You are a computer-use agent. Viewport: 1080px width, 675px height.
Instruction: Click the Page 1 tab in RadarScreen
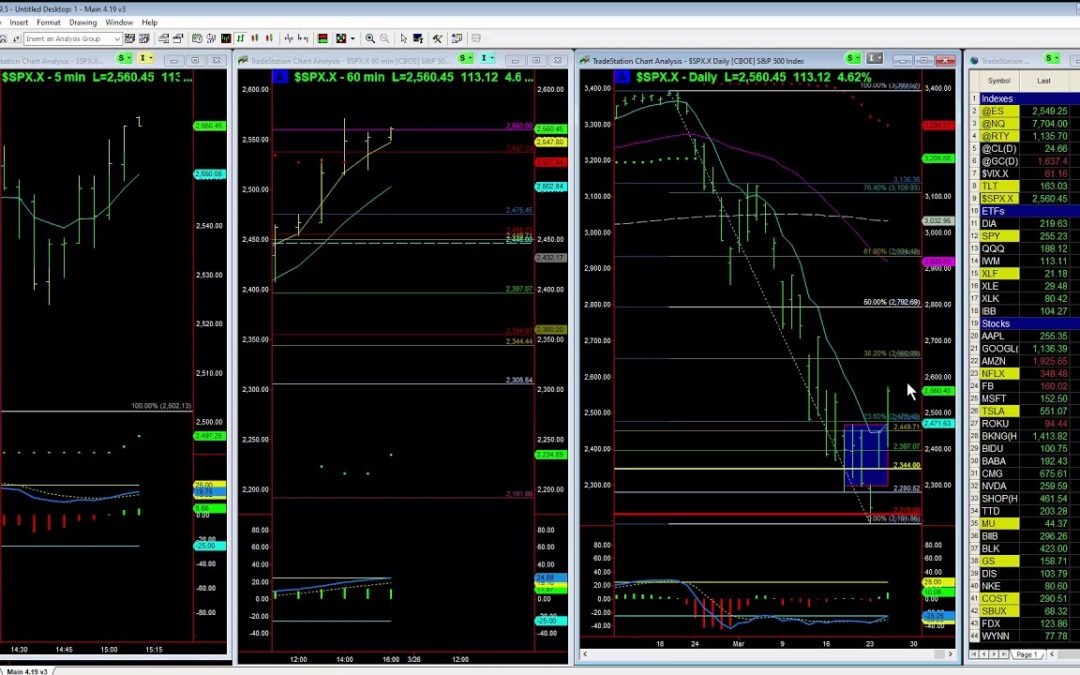pyautogui.click(x=1026, y=654)
